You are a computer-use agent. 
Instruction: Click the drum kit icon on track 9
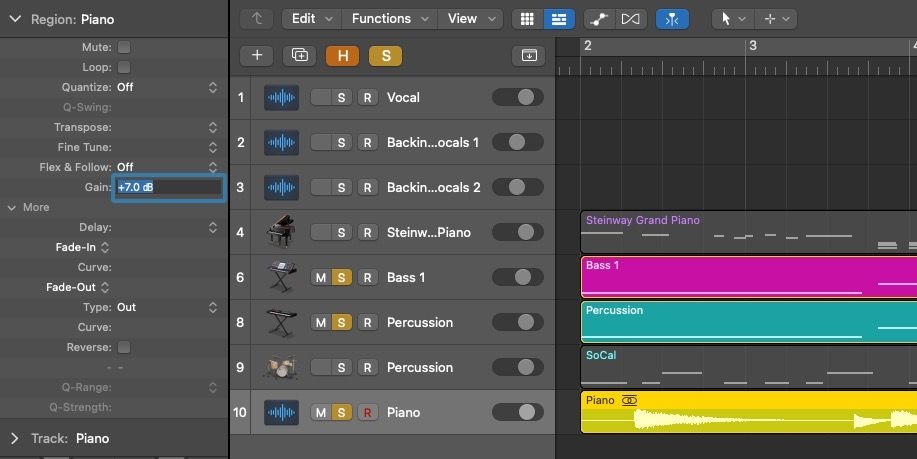pos(281,367)
